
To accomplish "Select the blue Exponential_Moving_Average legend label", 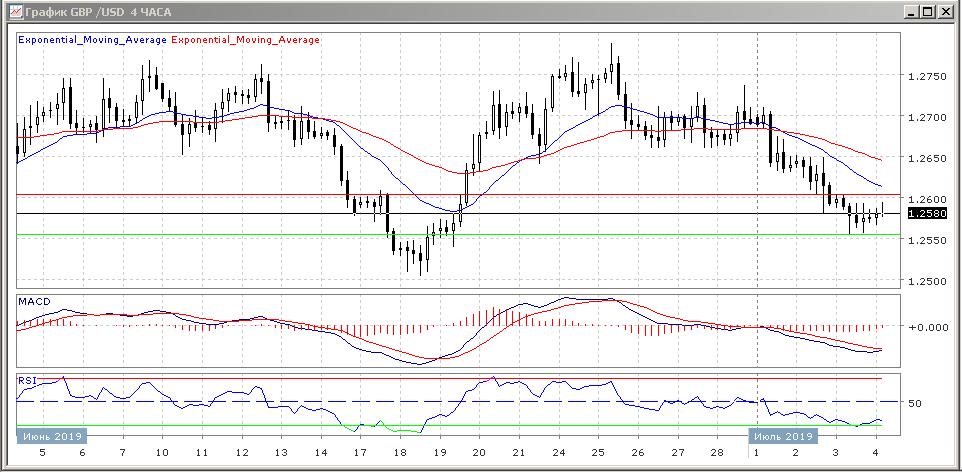I will (92, 40).
